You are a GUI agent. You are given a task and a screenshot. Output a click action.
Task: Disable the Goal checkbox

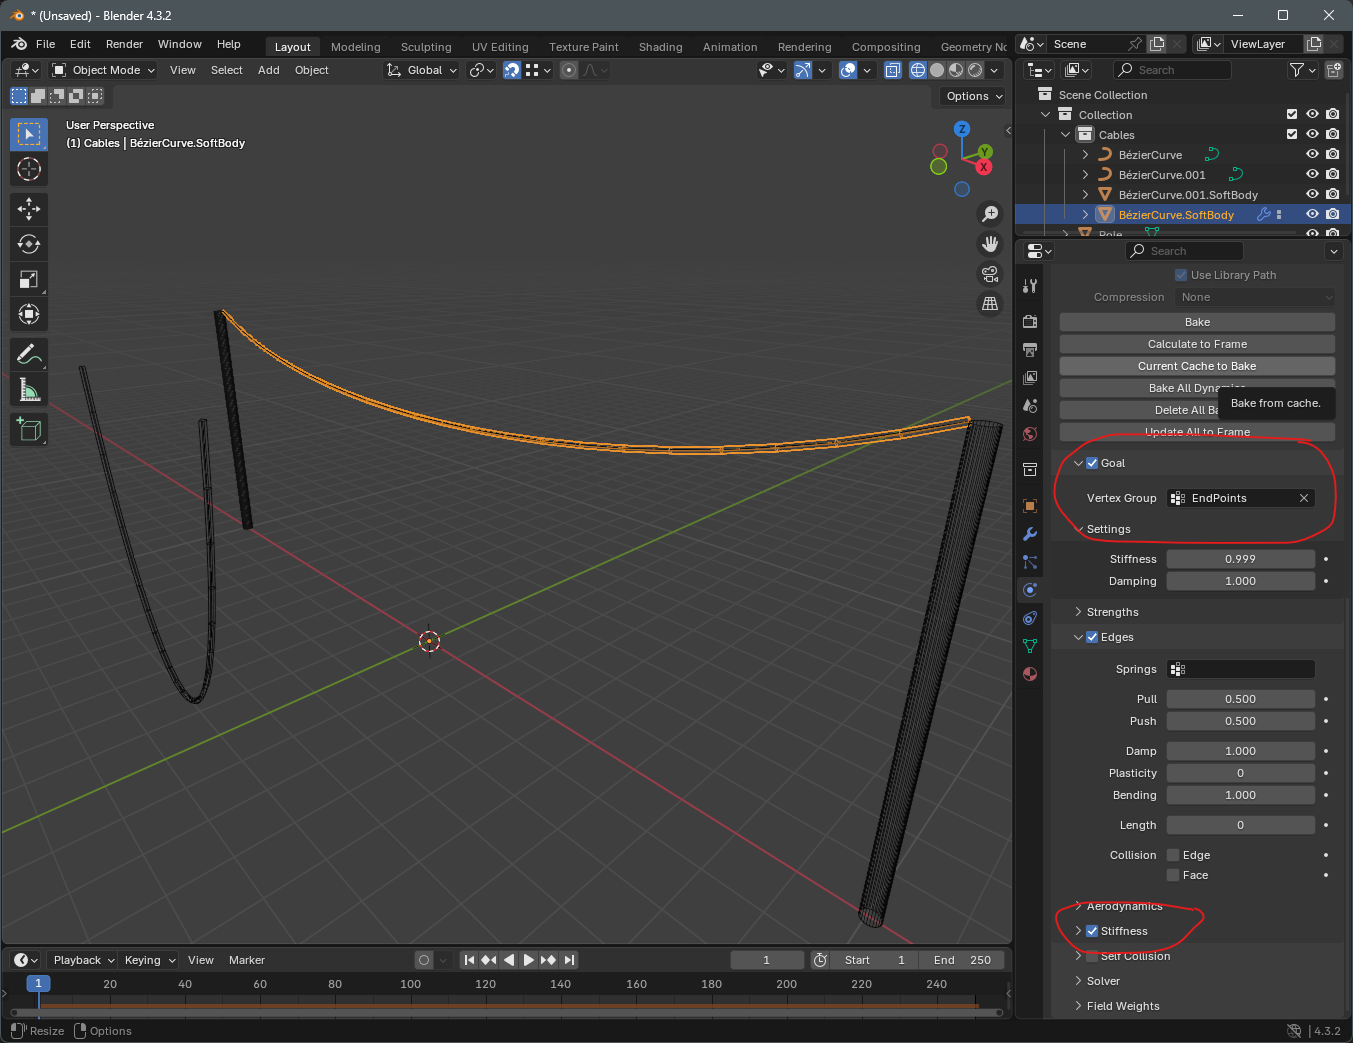(x=1092, y=463)
